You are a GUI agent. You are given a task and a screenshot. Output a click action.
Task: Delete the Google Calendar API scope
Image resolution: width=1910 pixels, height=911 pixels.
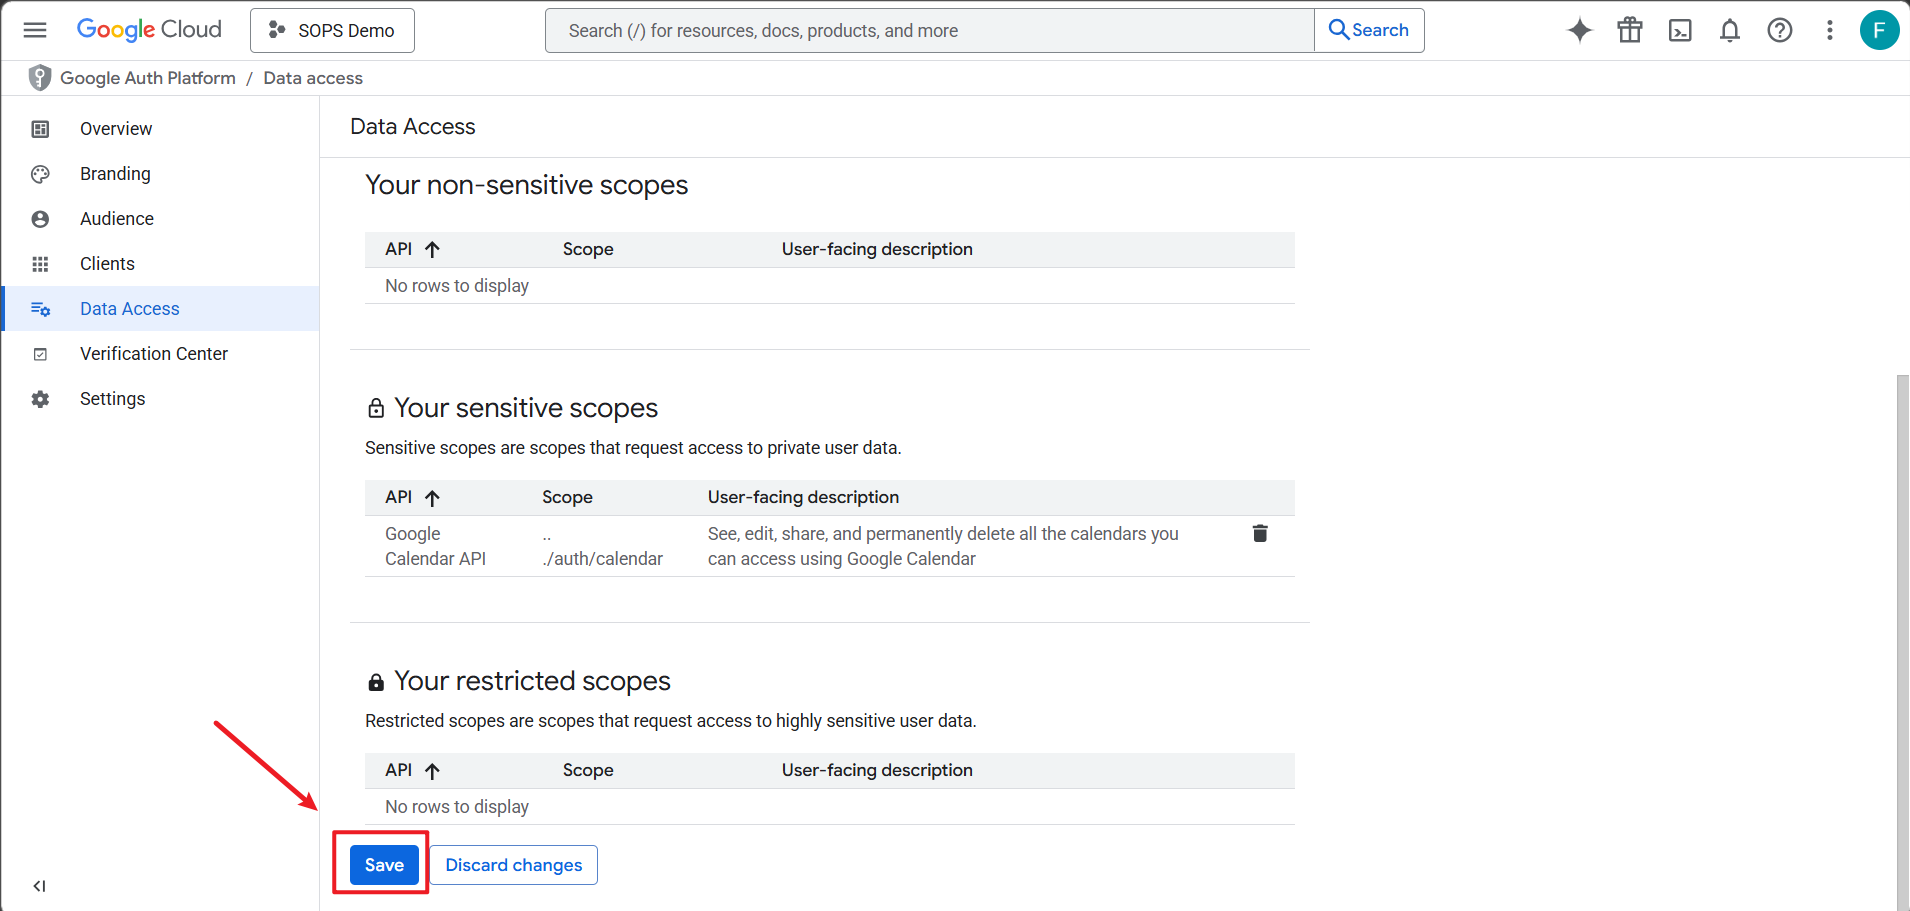[1259, 534]
